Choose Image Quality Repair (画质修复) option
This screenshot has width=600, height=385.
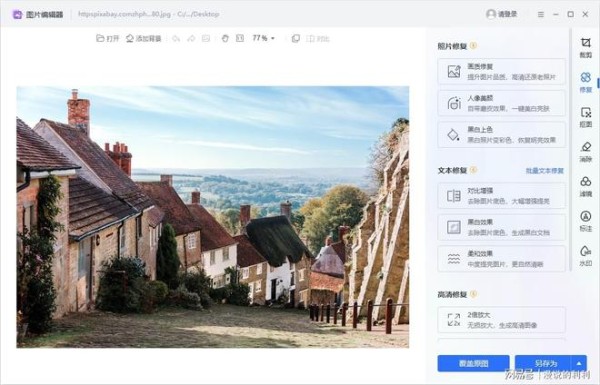click(x=501, y=72)
